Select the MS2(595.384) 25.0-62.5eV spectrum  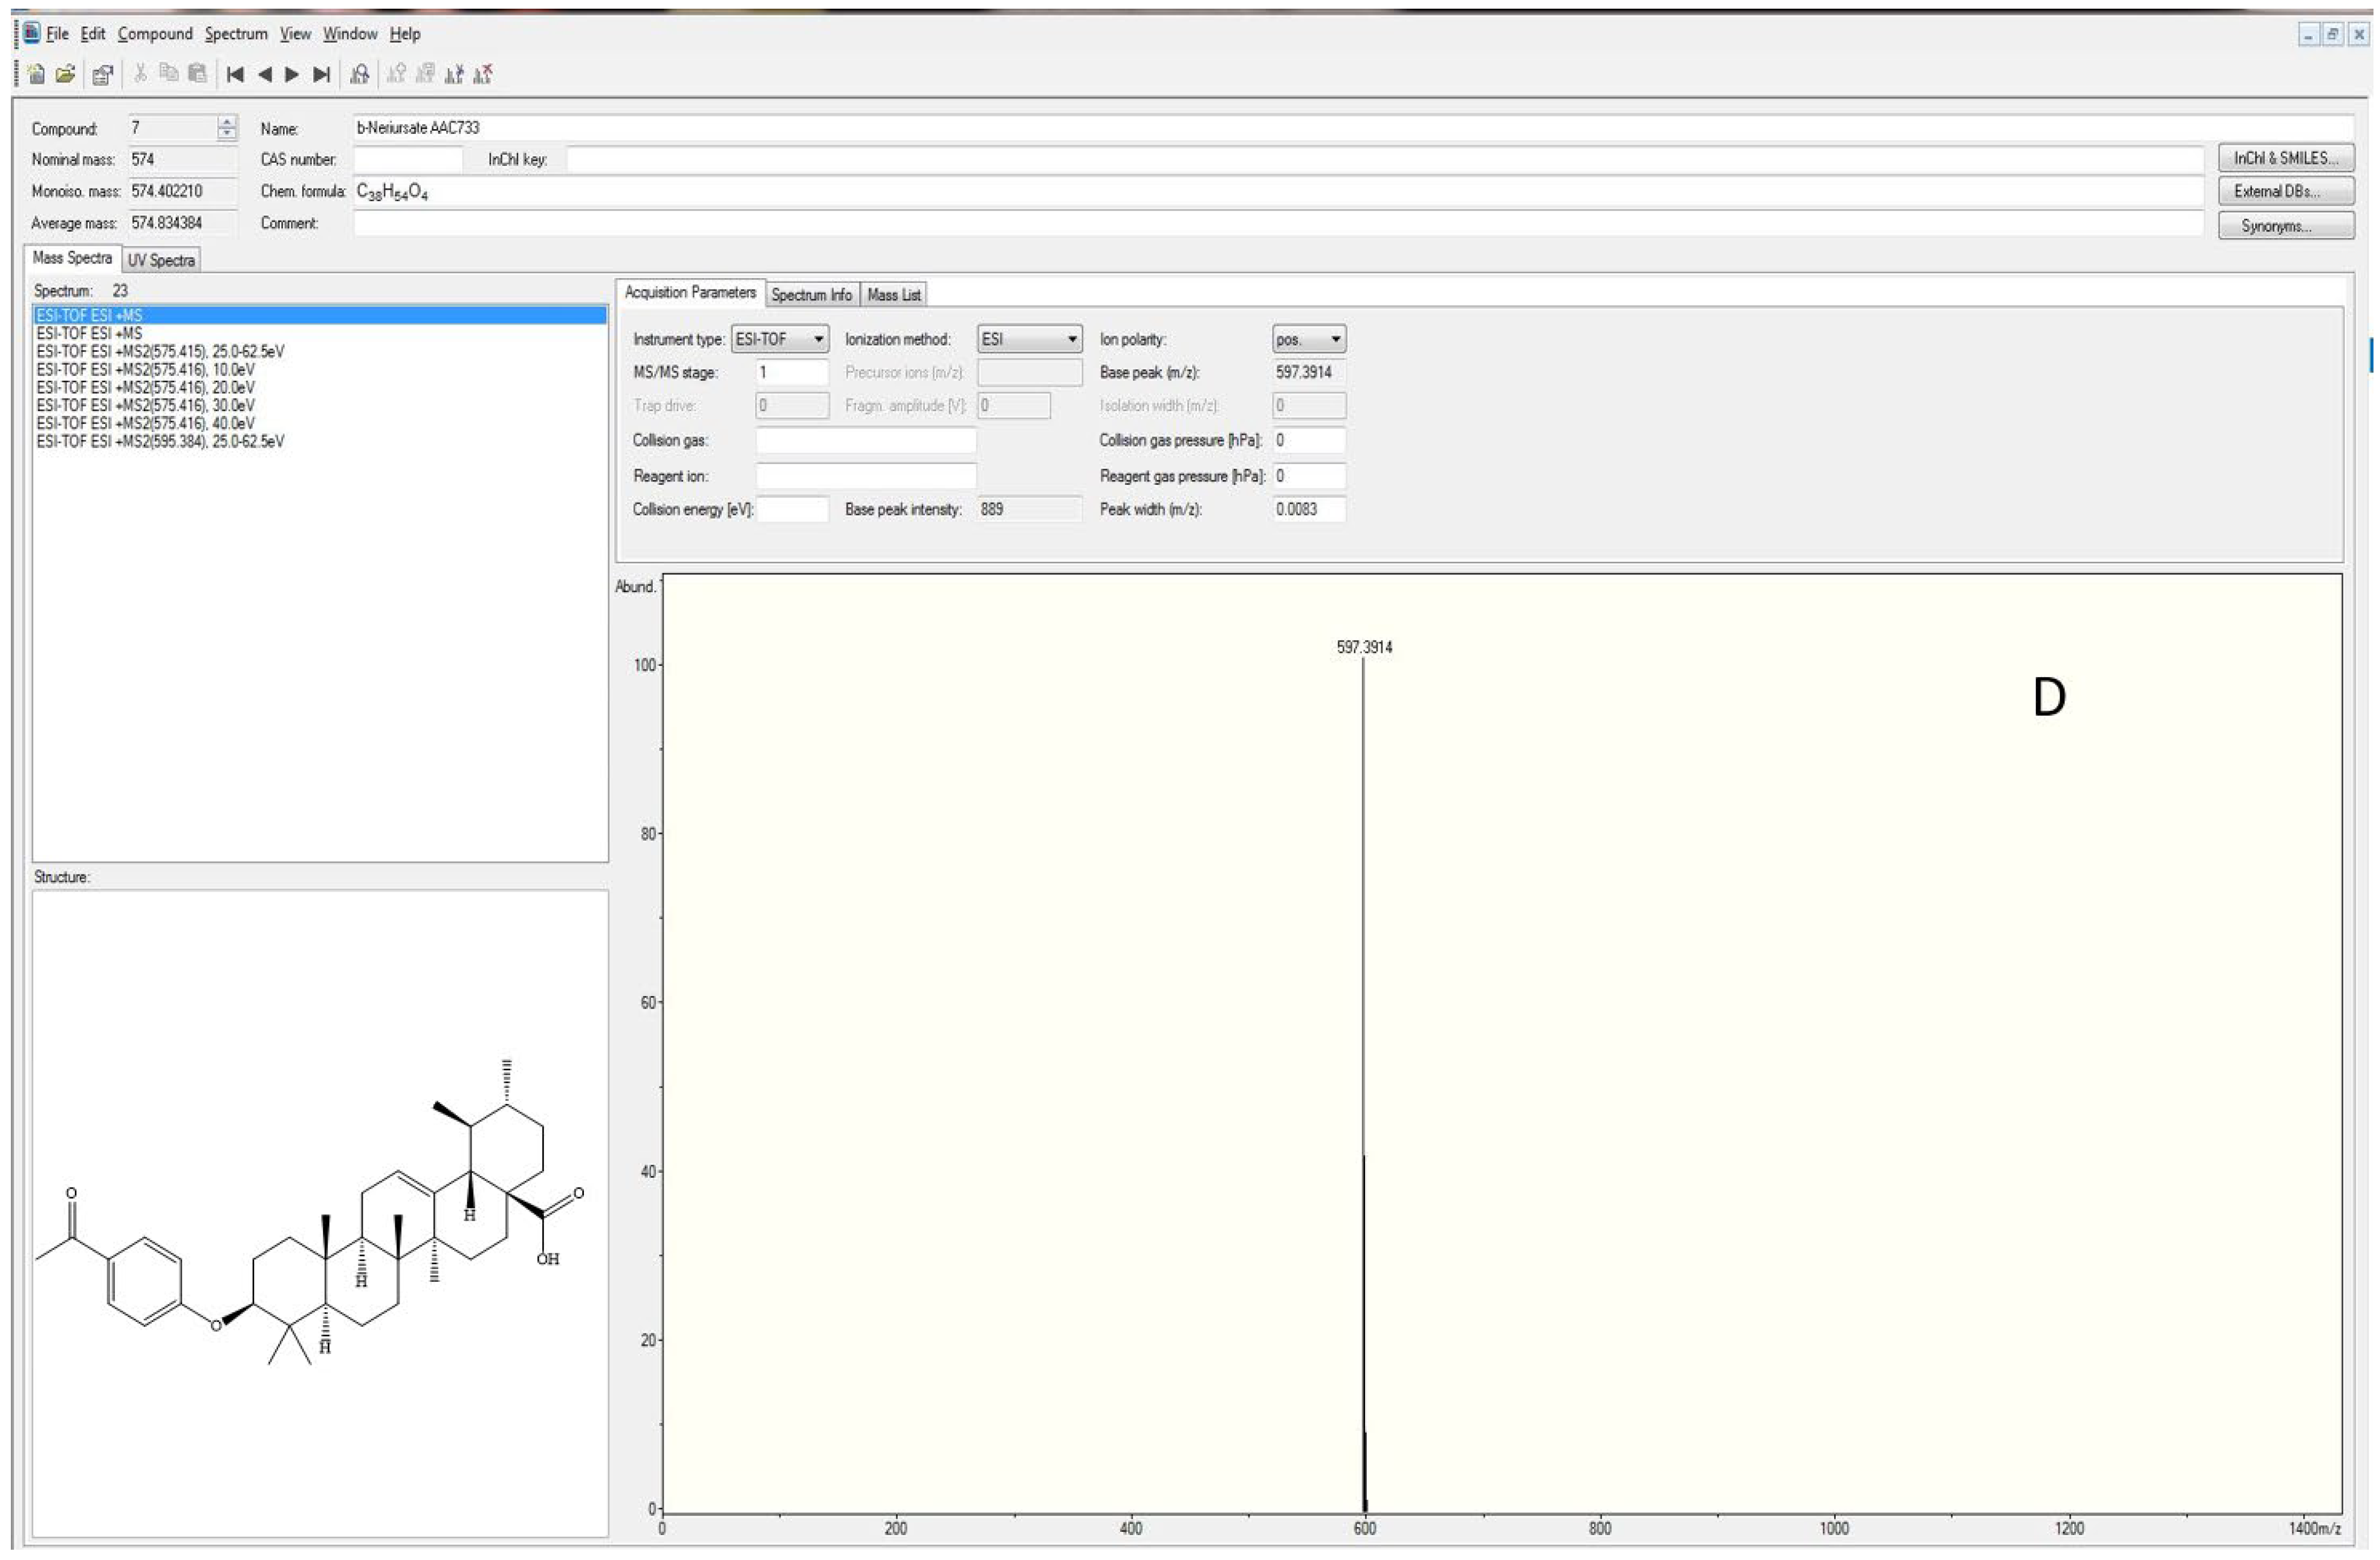coord(160,441)
